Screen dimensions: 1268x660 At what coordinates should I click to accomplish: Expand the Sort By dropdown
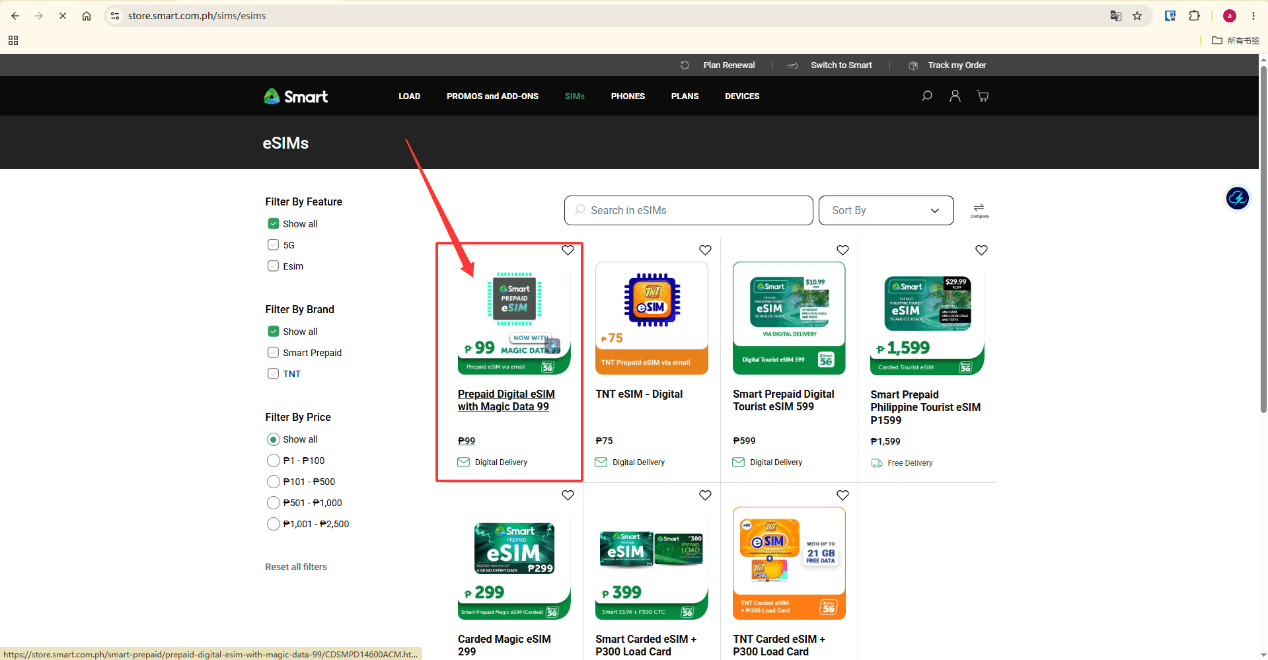[886, 210]
